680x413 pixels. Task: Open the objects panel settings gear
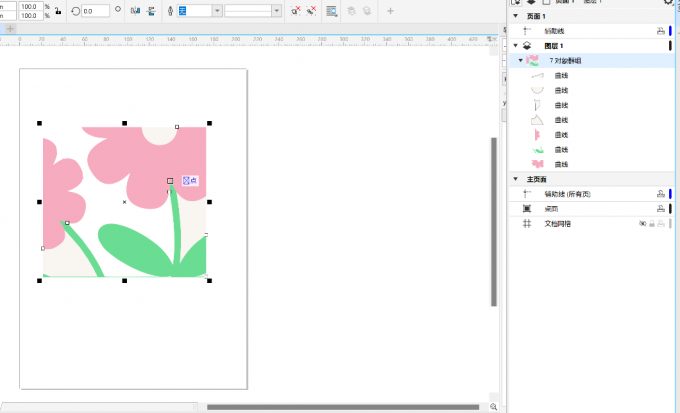(x=668, y=3)
